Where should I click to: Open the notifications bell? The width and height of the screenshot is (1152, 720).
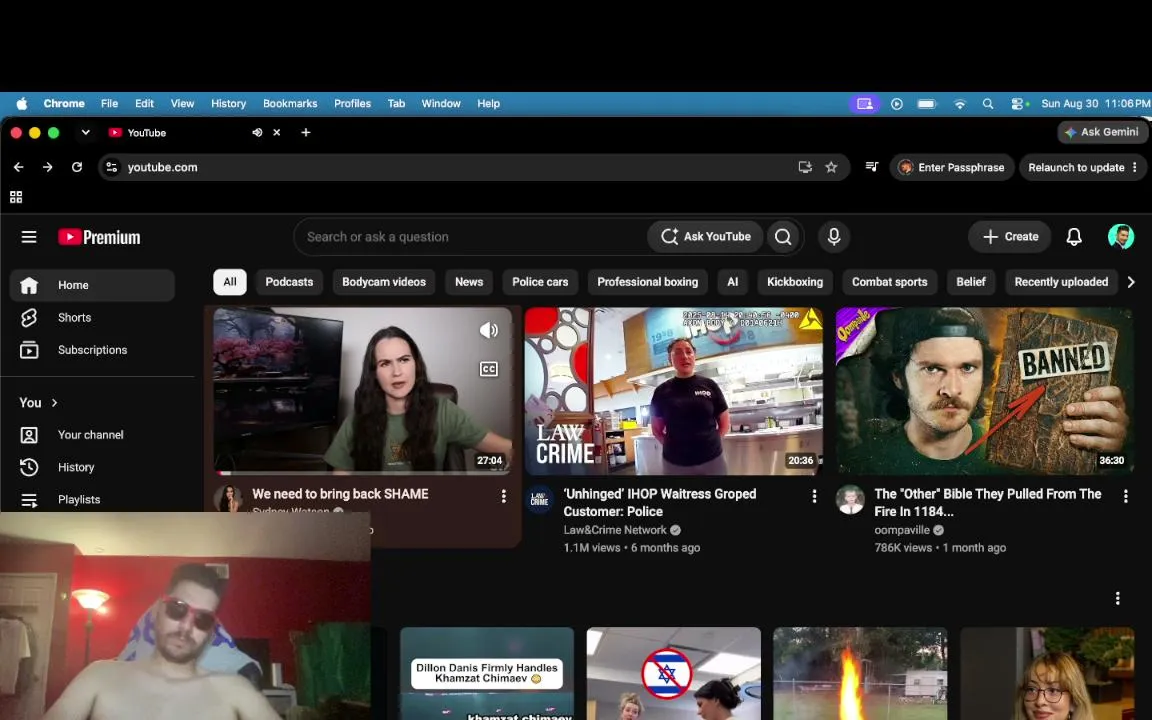click(x=1073, y=237)
